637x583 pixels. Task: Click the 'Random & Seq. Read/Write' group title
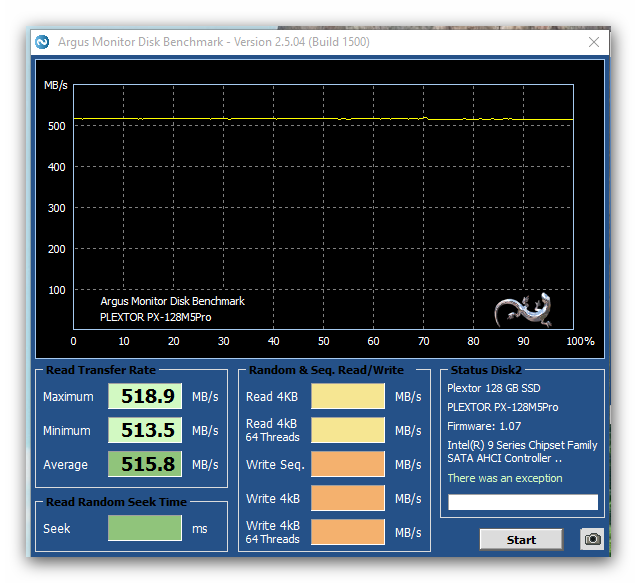(x=326, y=370)
